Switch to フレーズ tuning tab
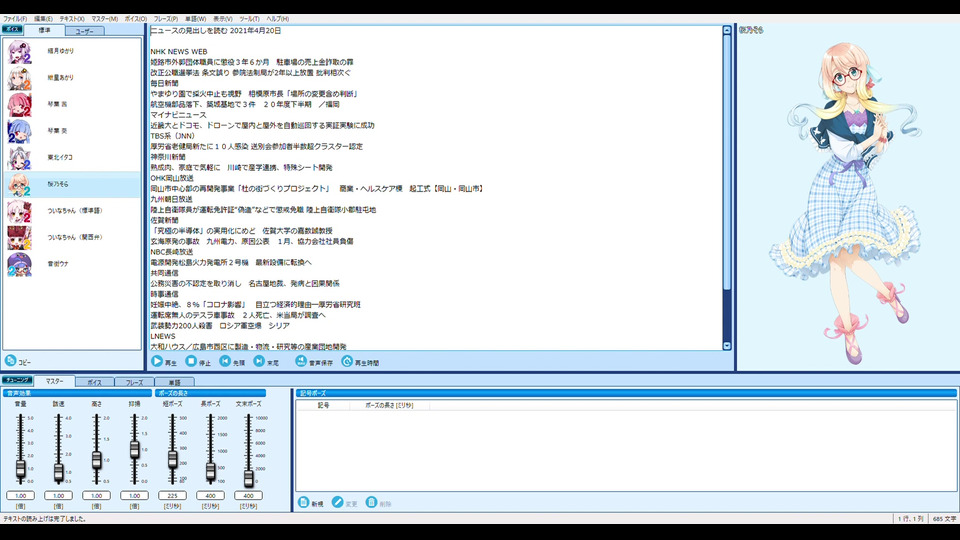This screenshot has width=960, height=540. click(134, 382)
